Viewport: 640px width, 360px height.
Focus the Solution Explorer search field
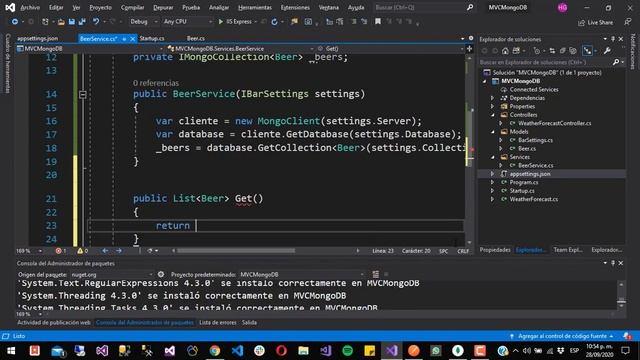pyautogui.click(x=546, y=62)
